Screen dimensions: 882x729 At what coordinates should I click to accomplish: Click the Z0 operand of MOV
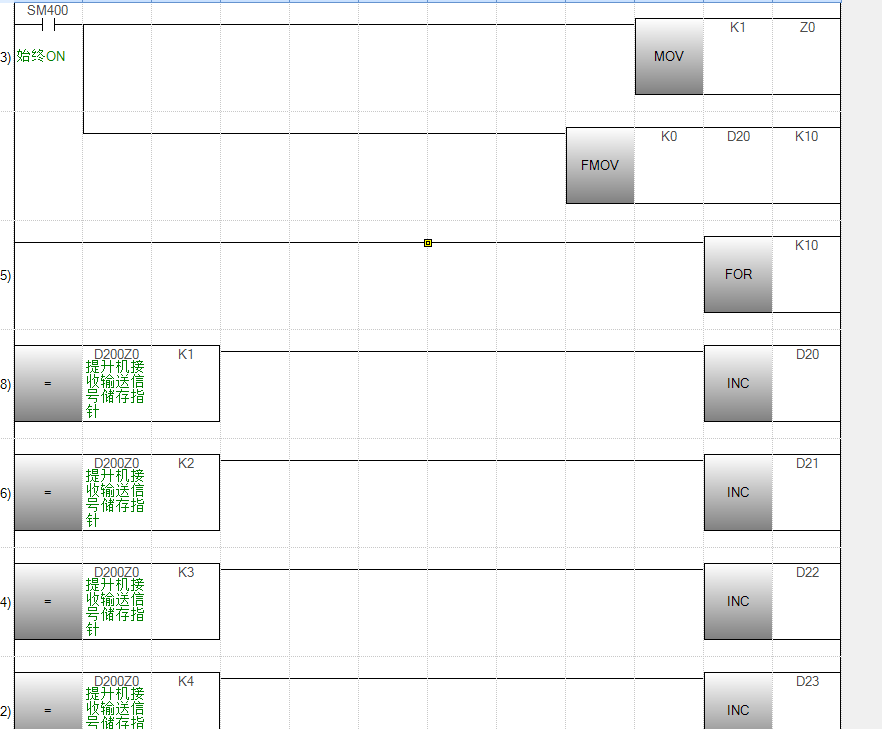807,28
